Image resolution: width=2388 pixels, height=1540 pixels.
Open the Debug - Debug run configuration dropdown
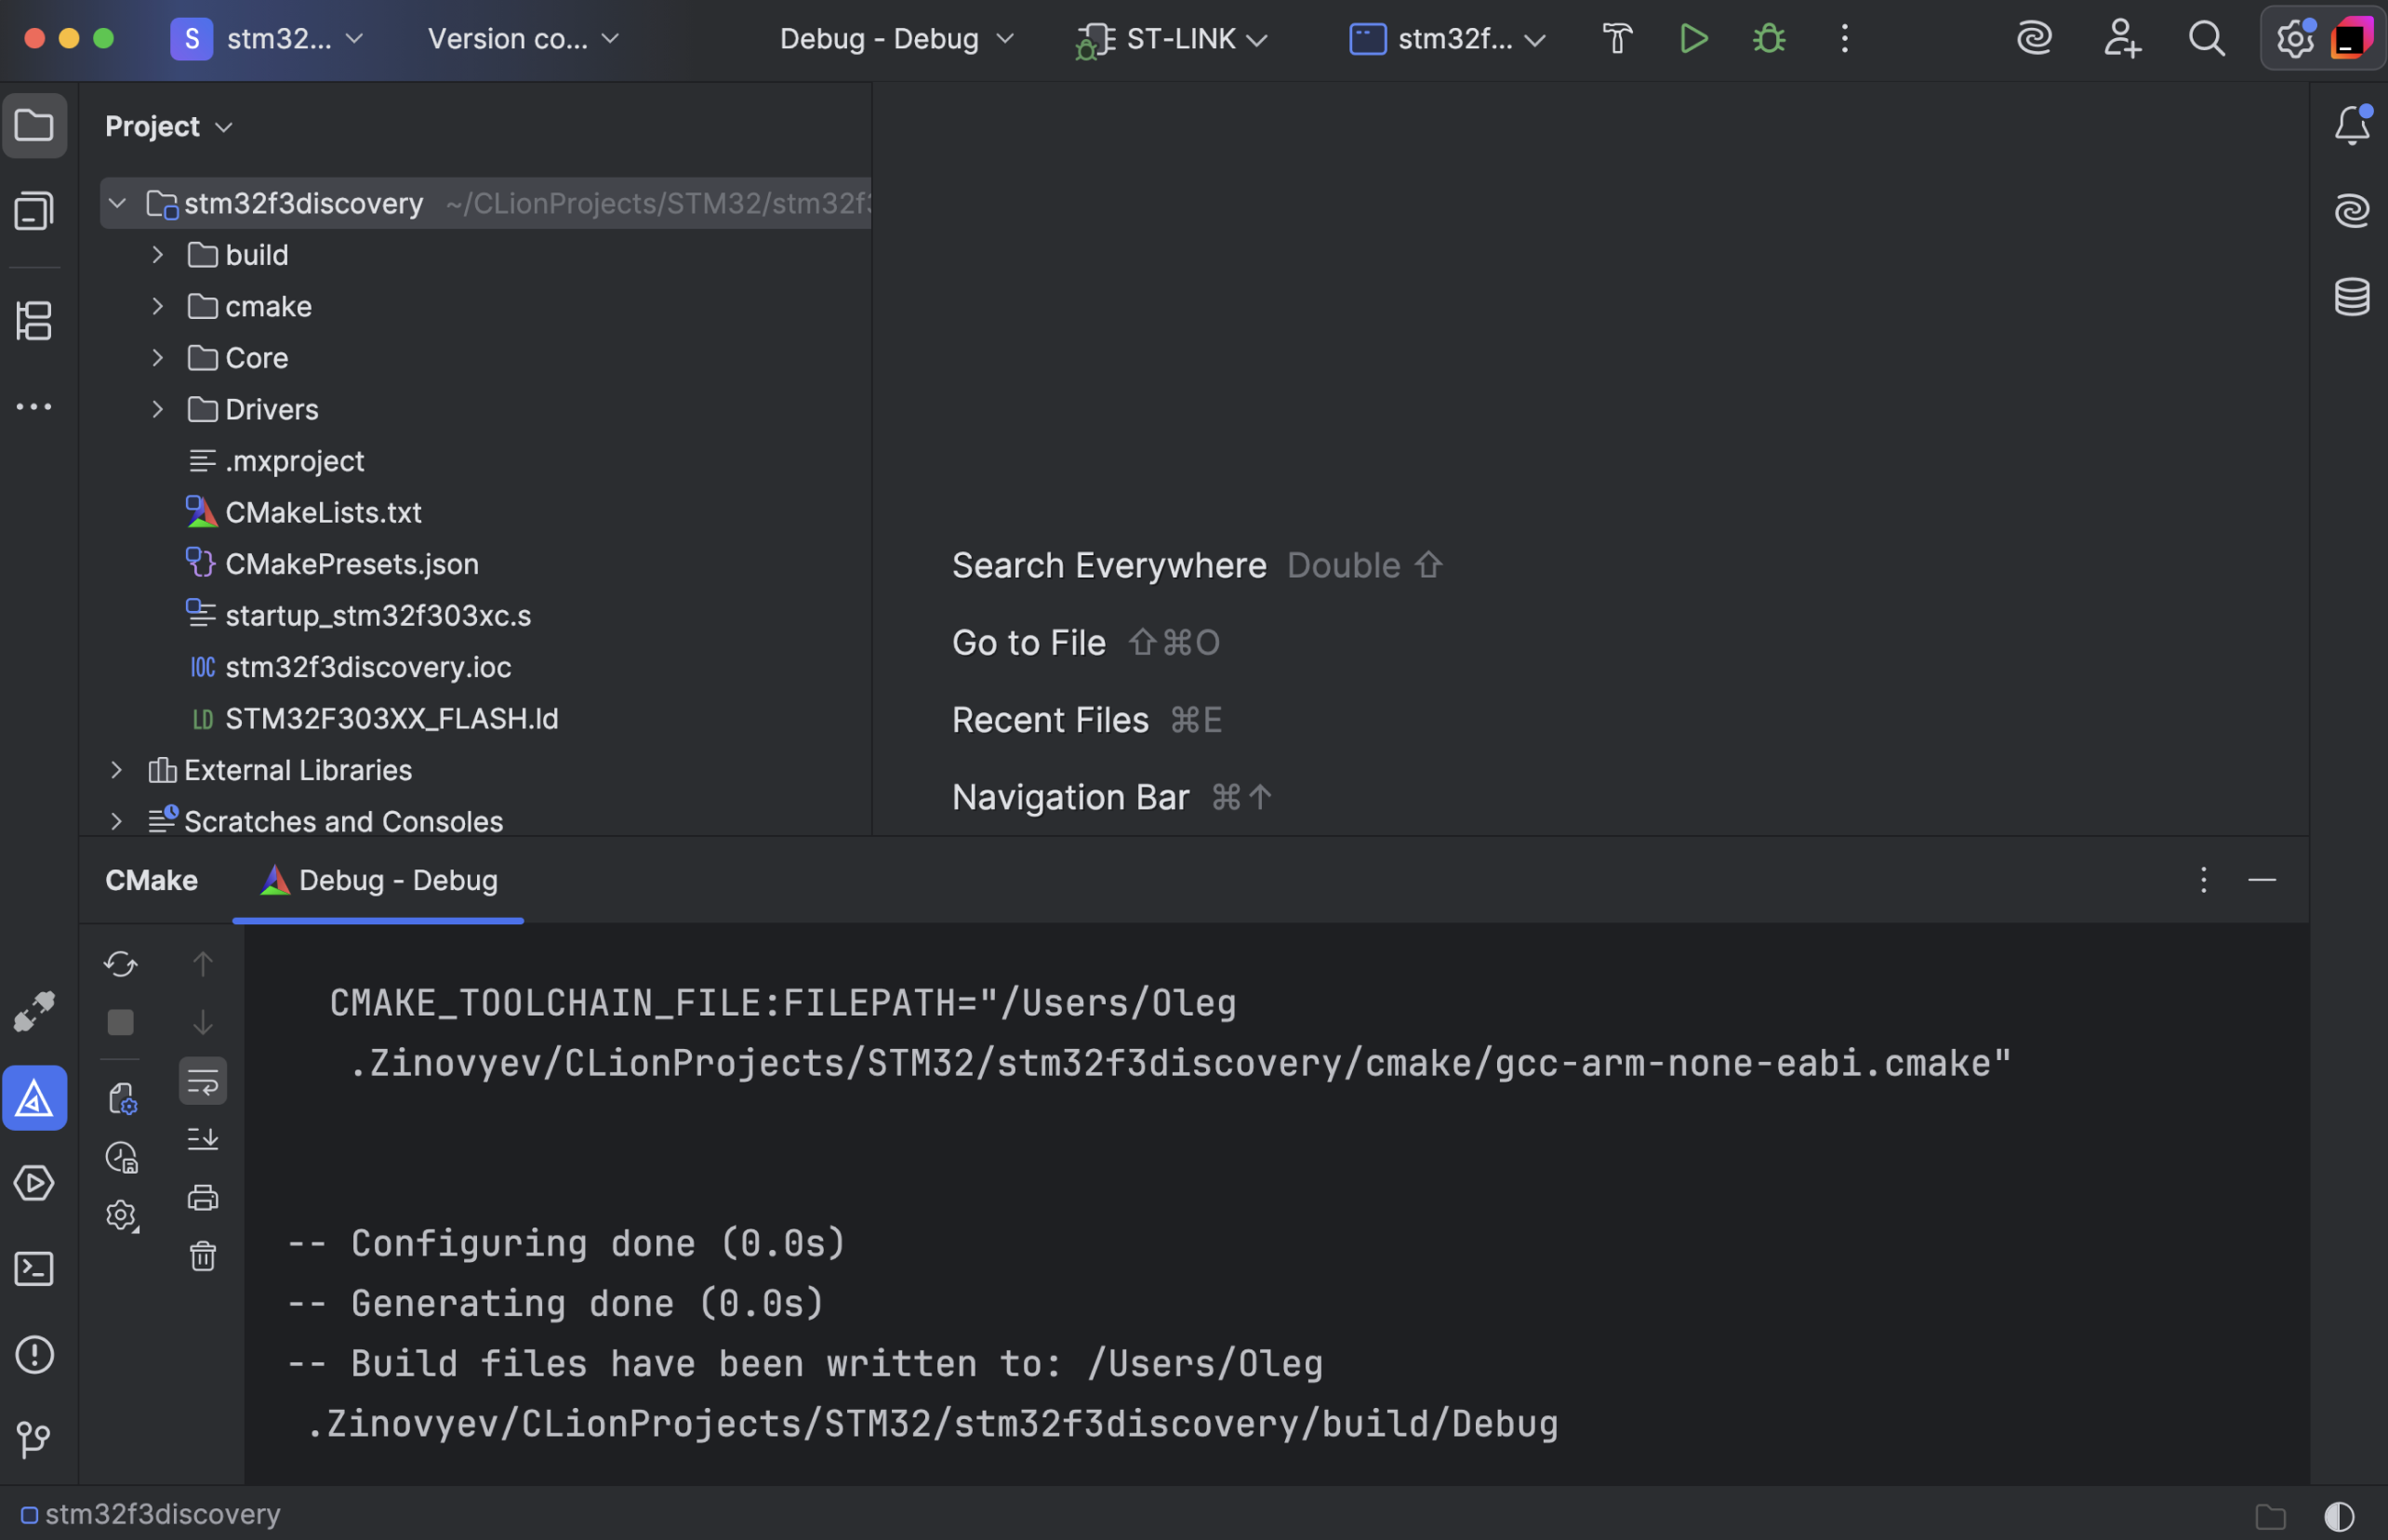[895, 38]
